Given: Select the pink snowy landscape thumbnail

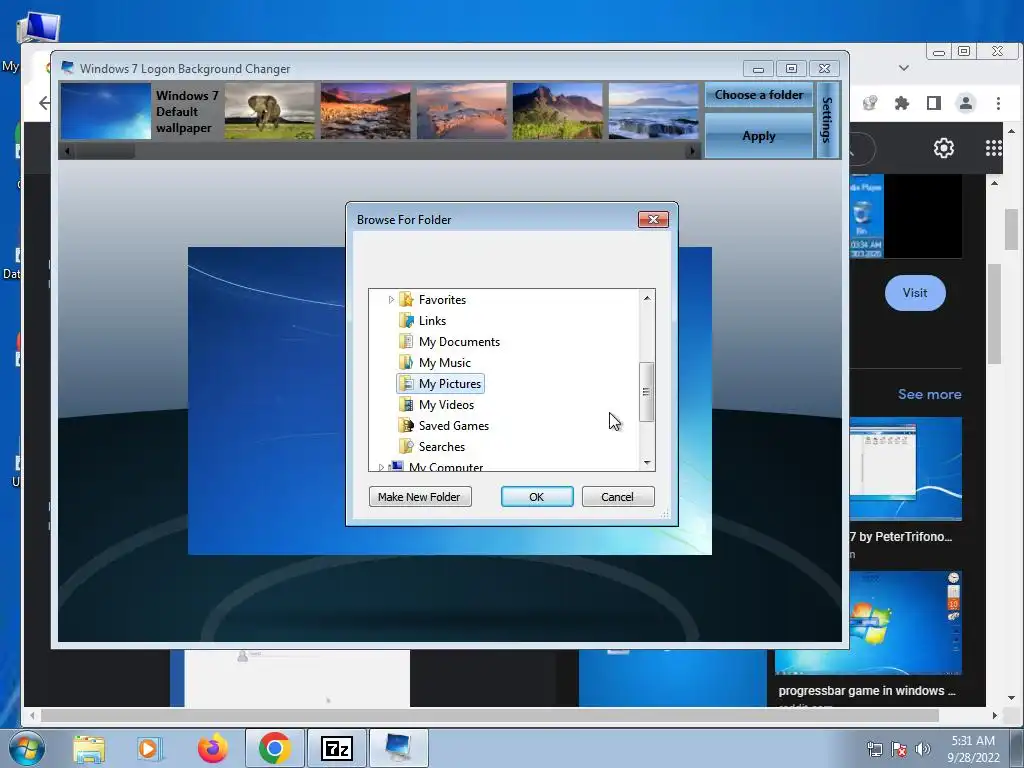Looking at the screenshot, I should click(x=462, y=111).
